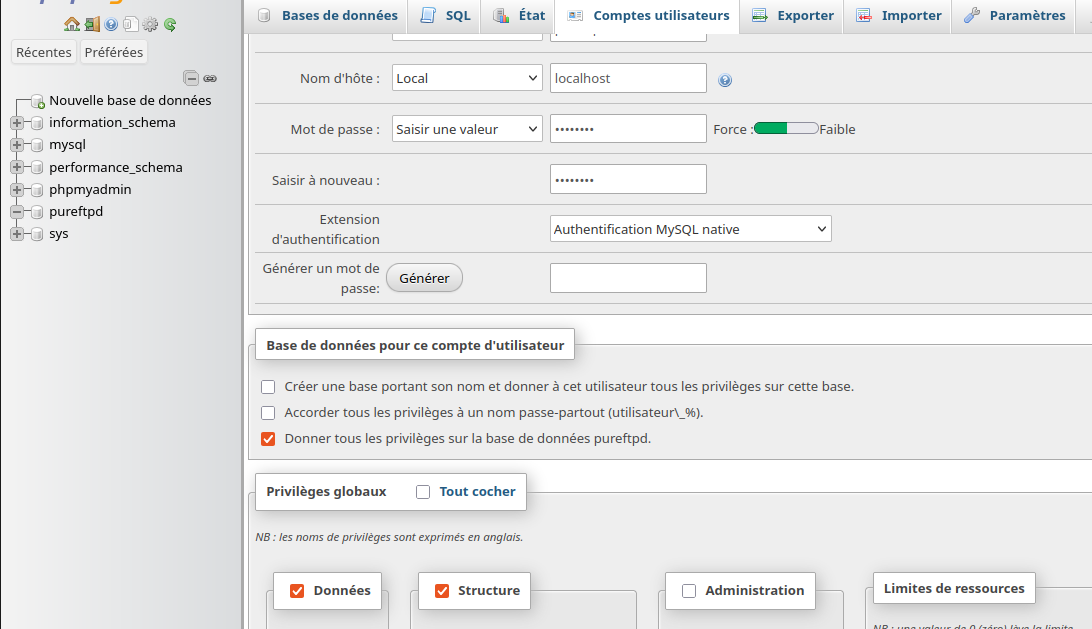This screenshot has width=1092, height=629.
Task: Open phpMyAdmin documentation help icon
Action: (x=111, y=24)
